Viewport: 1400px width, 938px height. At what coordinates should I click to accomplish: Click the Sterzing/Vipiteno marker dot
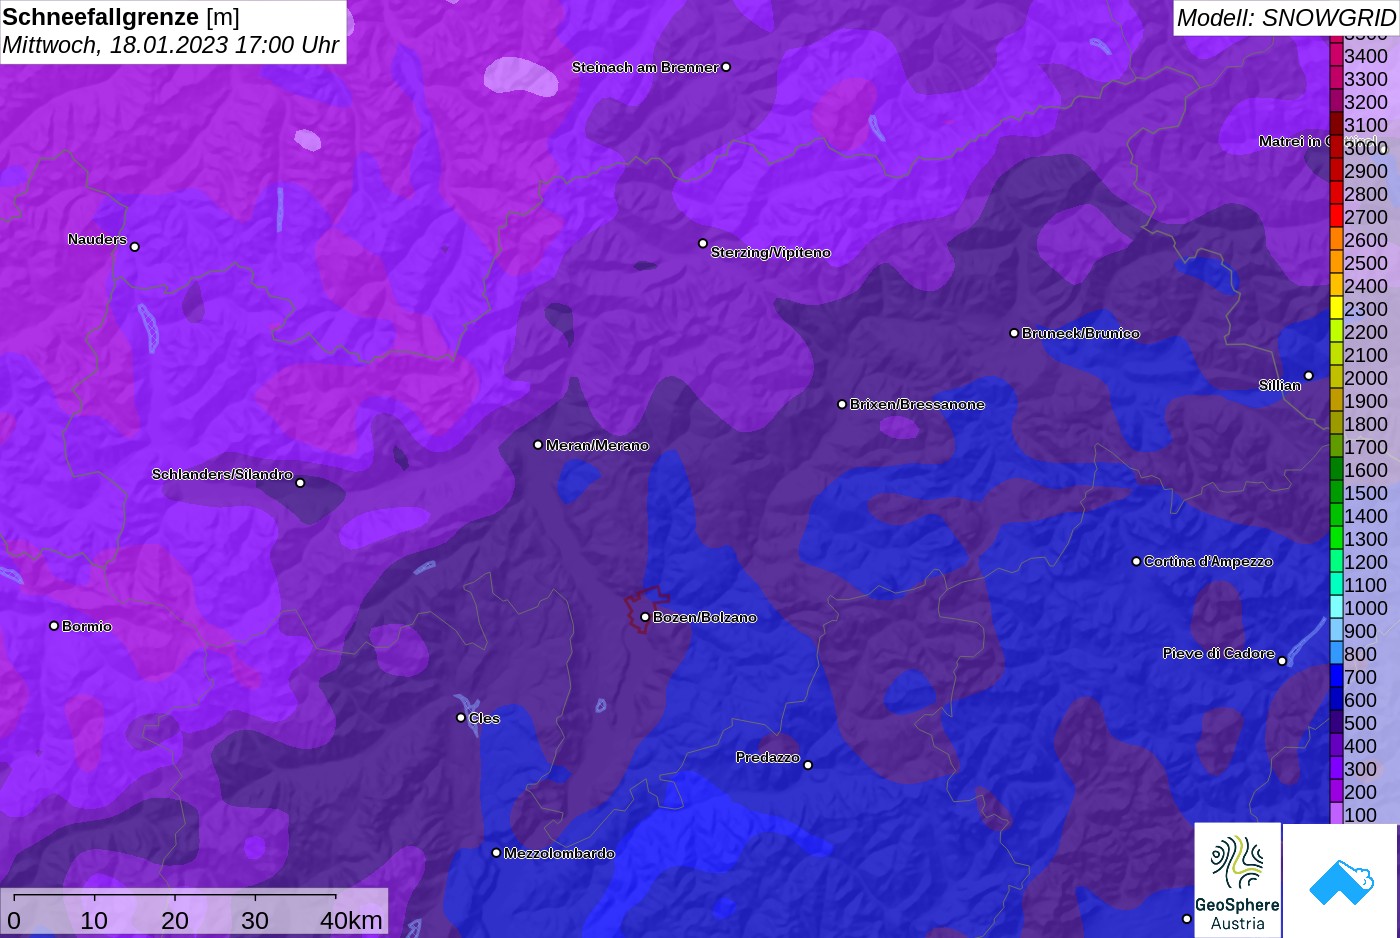703,243
